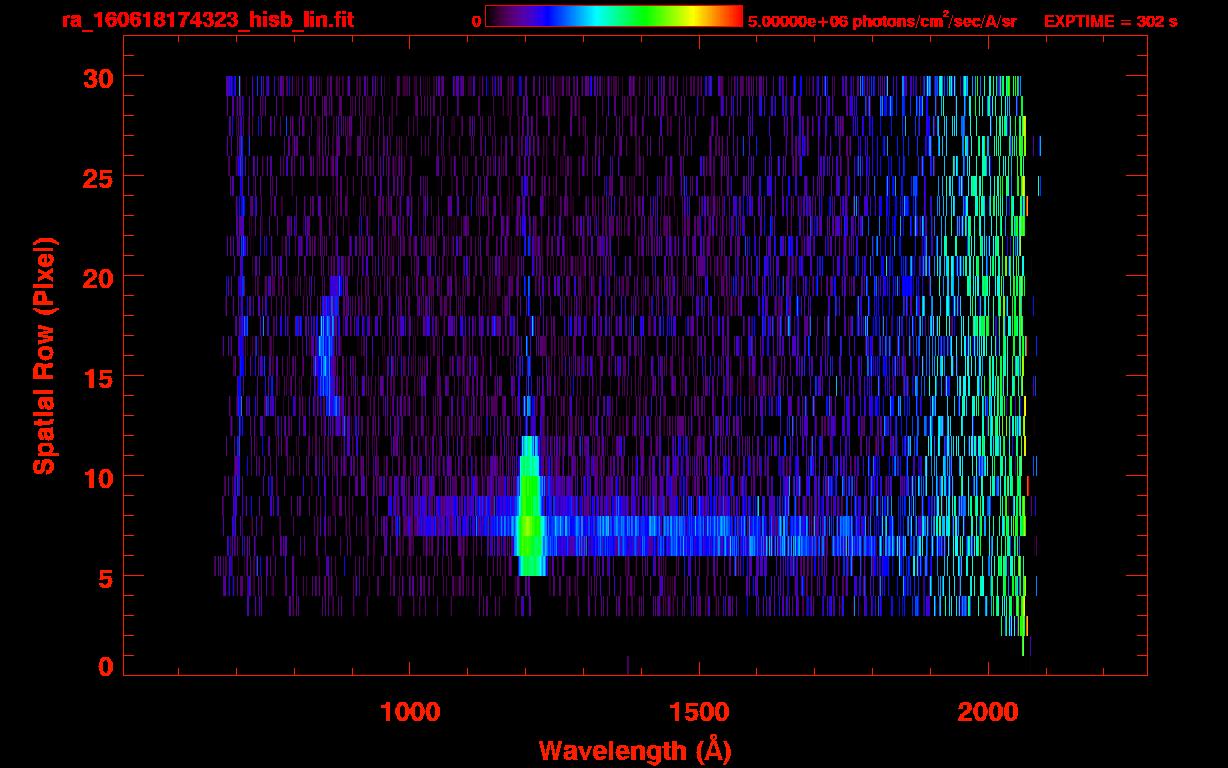Click the dark purple start of the color bar
The width and height of the screenshot is (1228, 768).
tap(494, 16)
